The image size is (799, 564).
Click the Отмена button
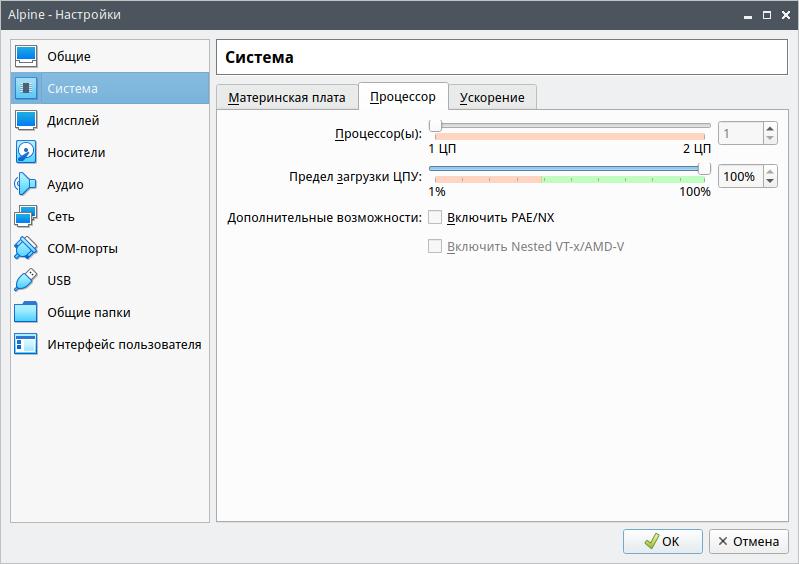[749, 541]
